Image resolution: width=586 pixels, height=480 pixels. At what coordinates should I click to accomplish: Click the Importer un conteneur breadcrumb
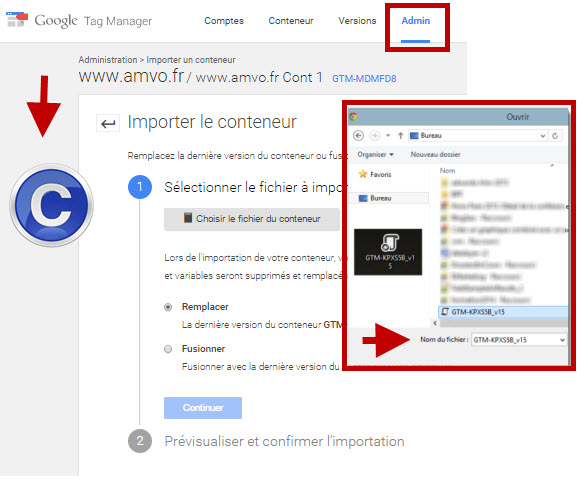(x=191, y=60)
